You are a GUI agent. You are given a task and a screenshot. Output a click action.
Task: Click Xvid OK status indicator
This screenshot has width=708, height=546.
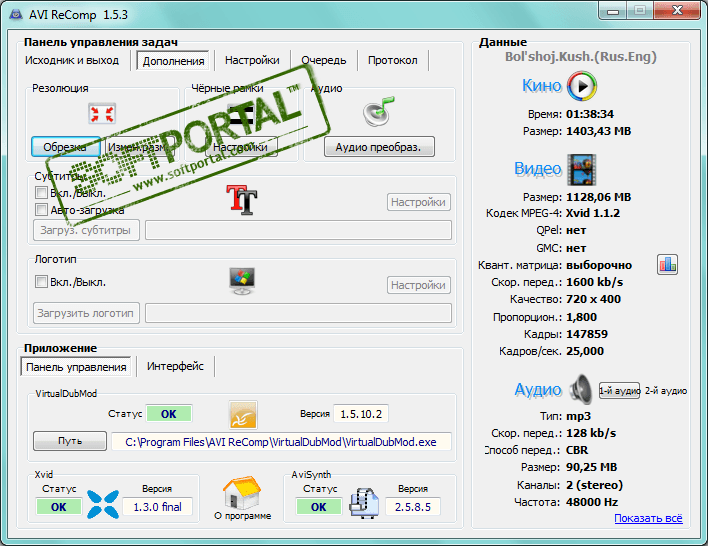59,507
